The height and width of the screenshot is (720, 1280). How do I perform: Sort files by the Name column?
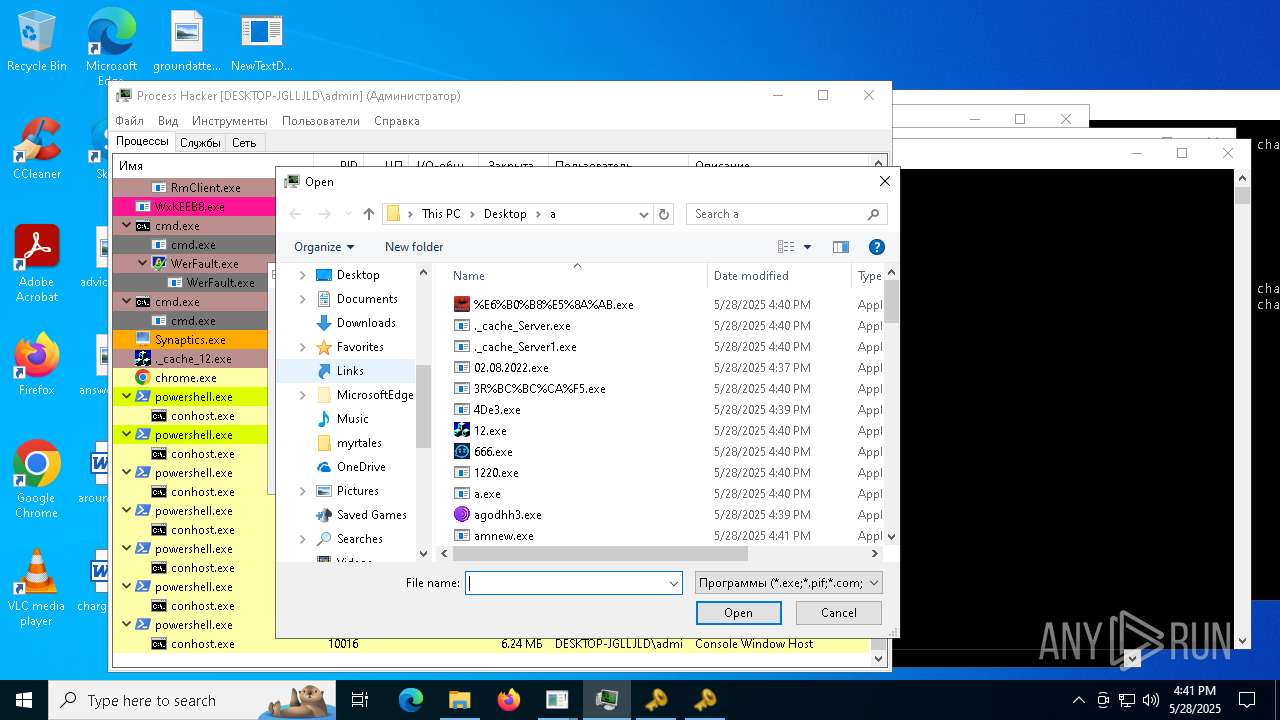(x=576, y=276)
